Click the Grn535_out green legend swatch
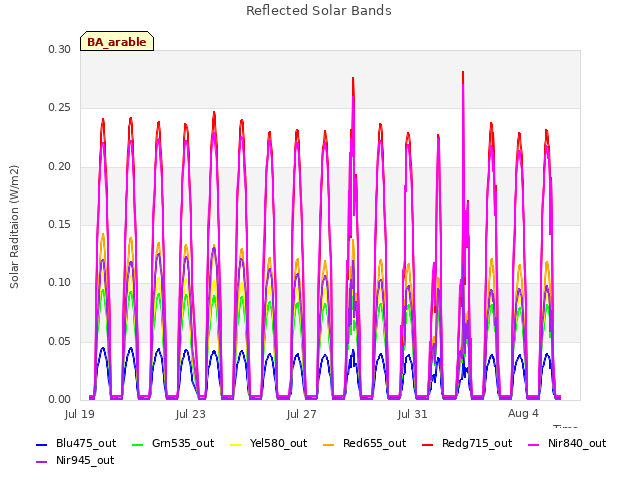 coord(138,444)
